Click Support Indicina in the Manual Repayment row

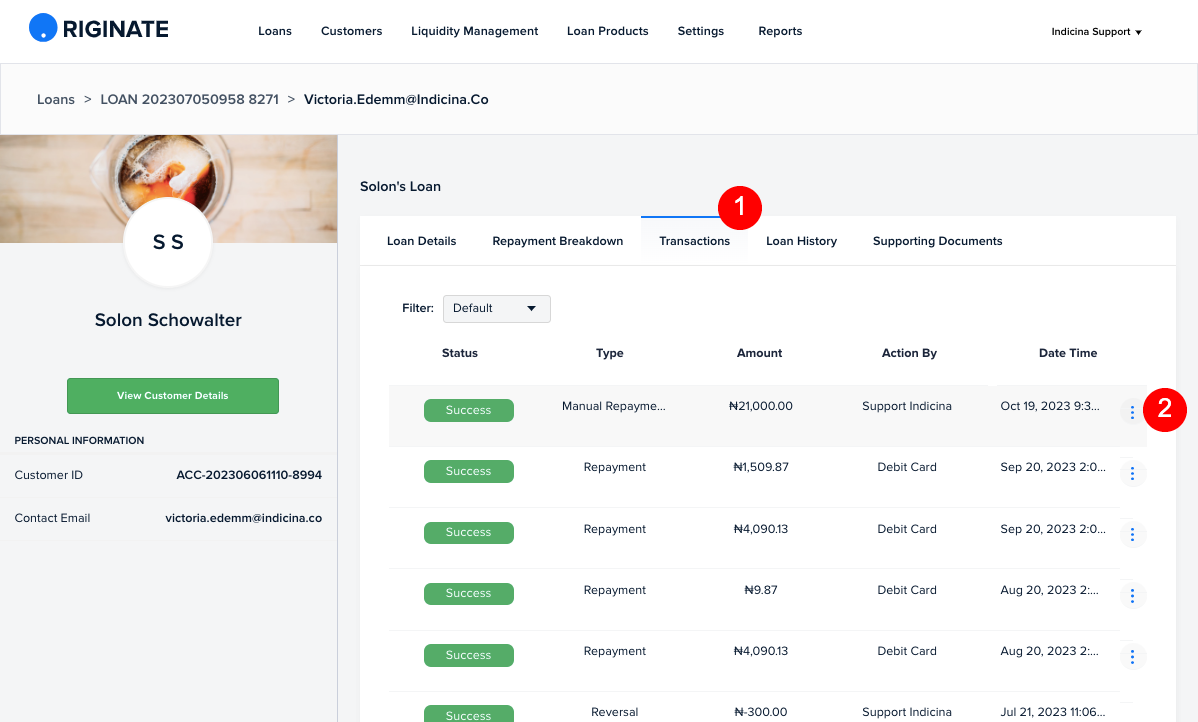907,406
